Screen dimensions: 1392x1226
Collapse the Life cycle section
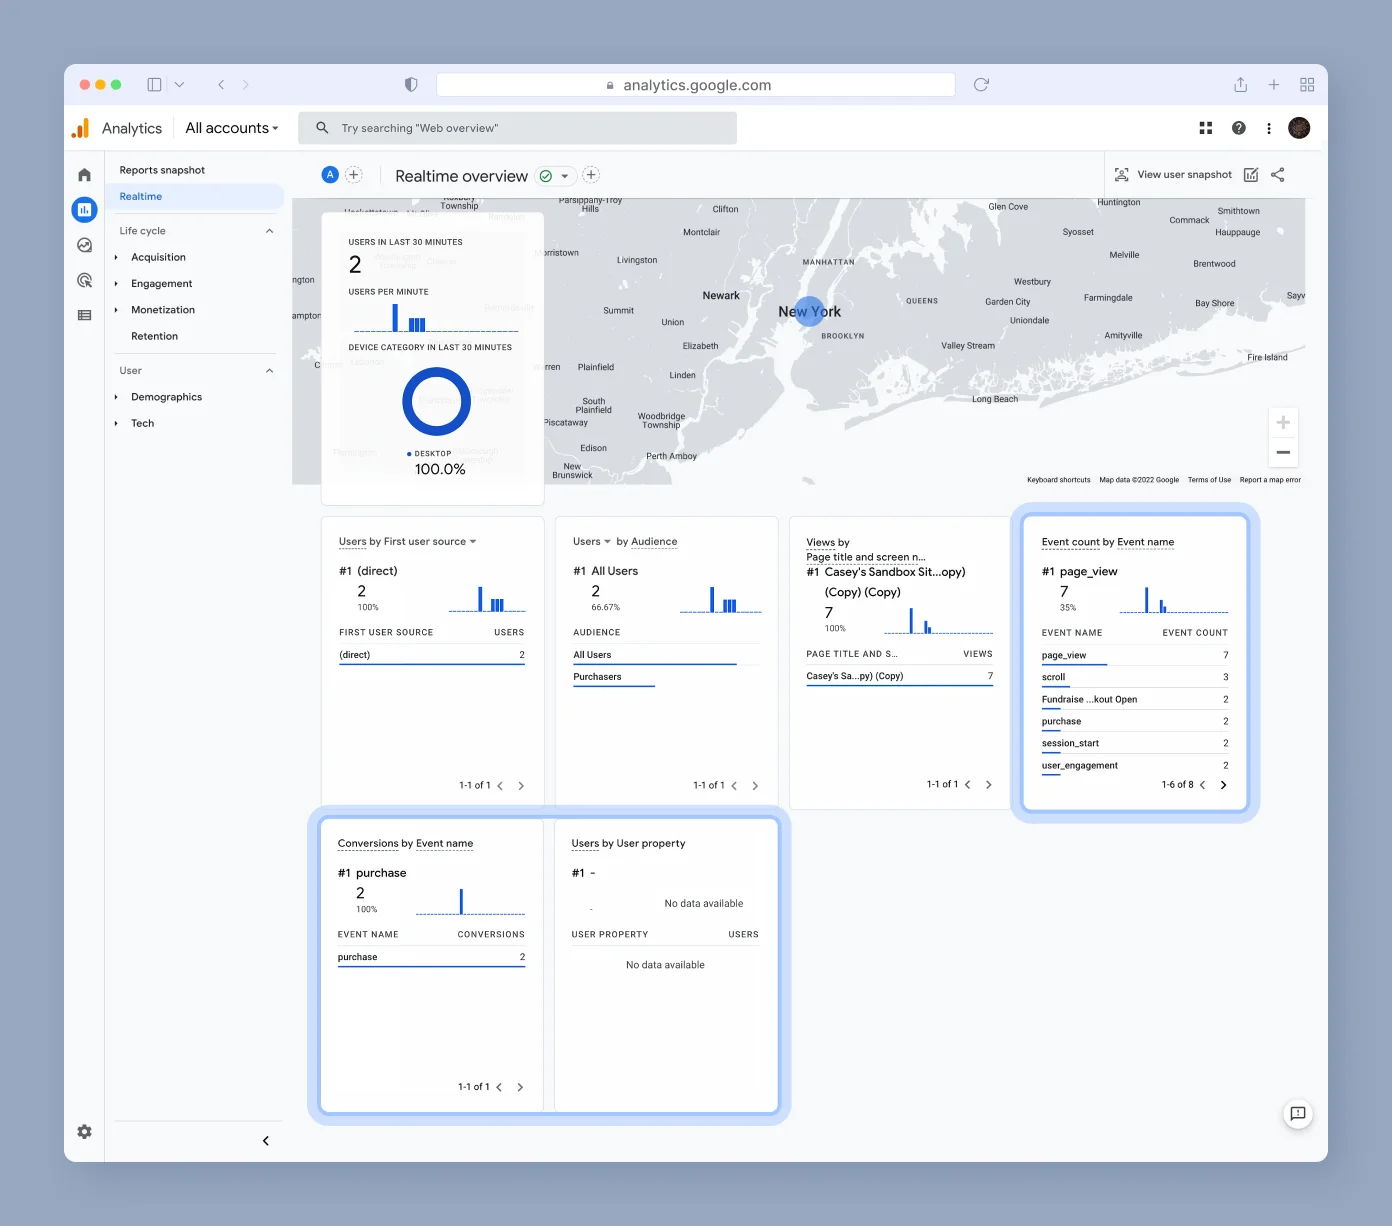click(269, 231)
